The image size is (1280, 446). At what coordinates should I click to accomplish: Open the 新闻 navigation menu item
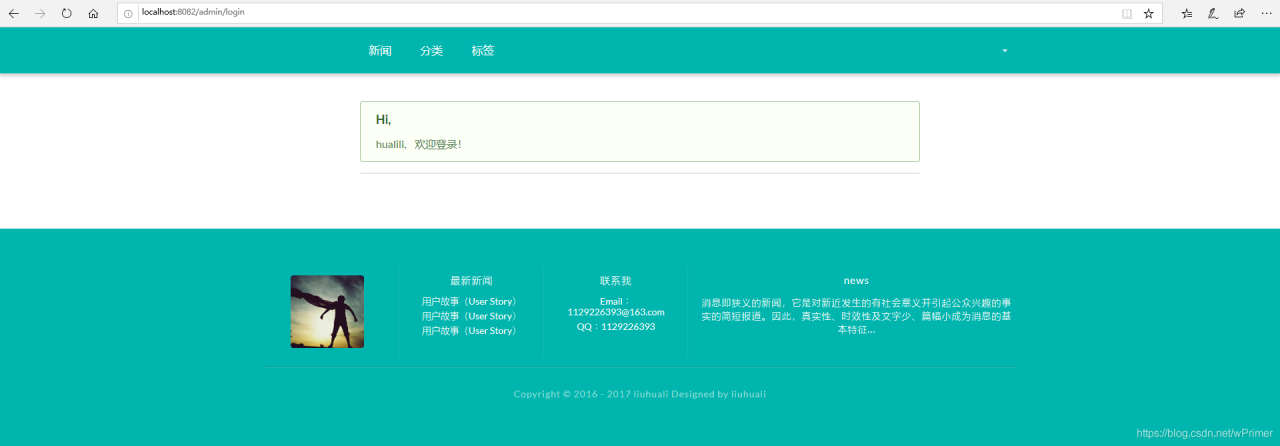click(x=380, y=51)
